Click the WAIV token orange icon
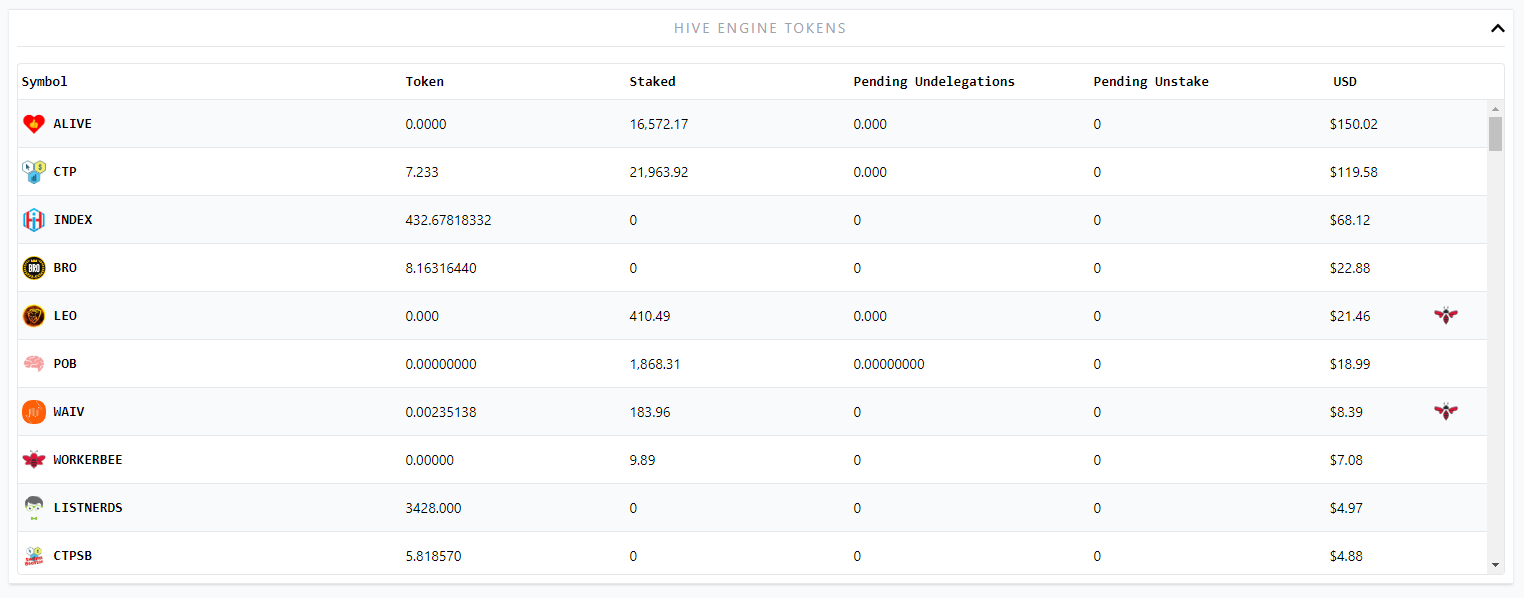The width and height of the screenshot is (1524, 598). point(34,412)
